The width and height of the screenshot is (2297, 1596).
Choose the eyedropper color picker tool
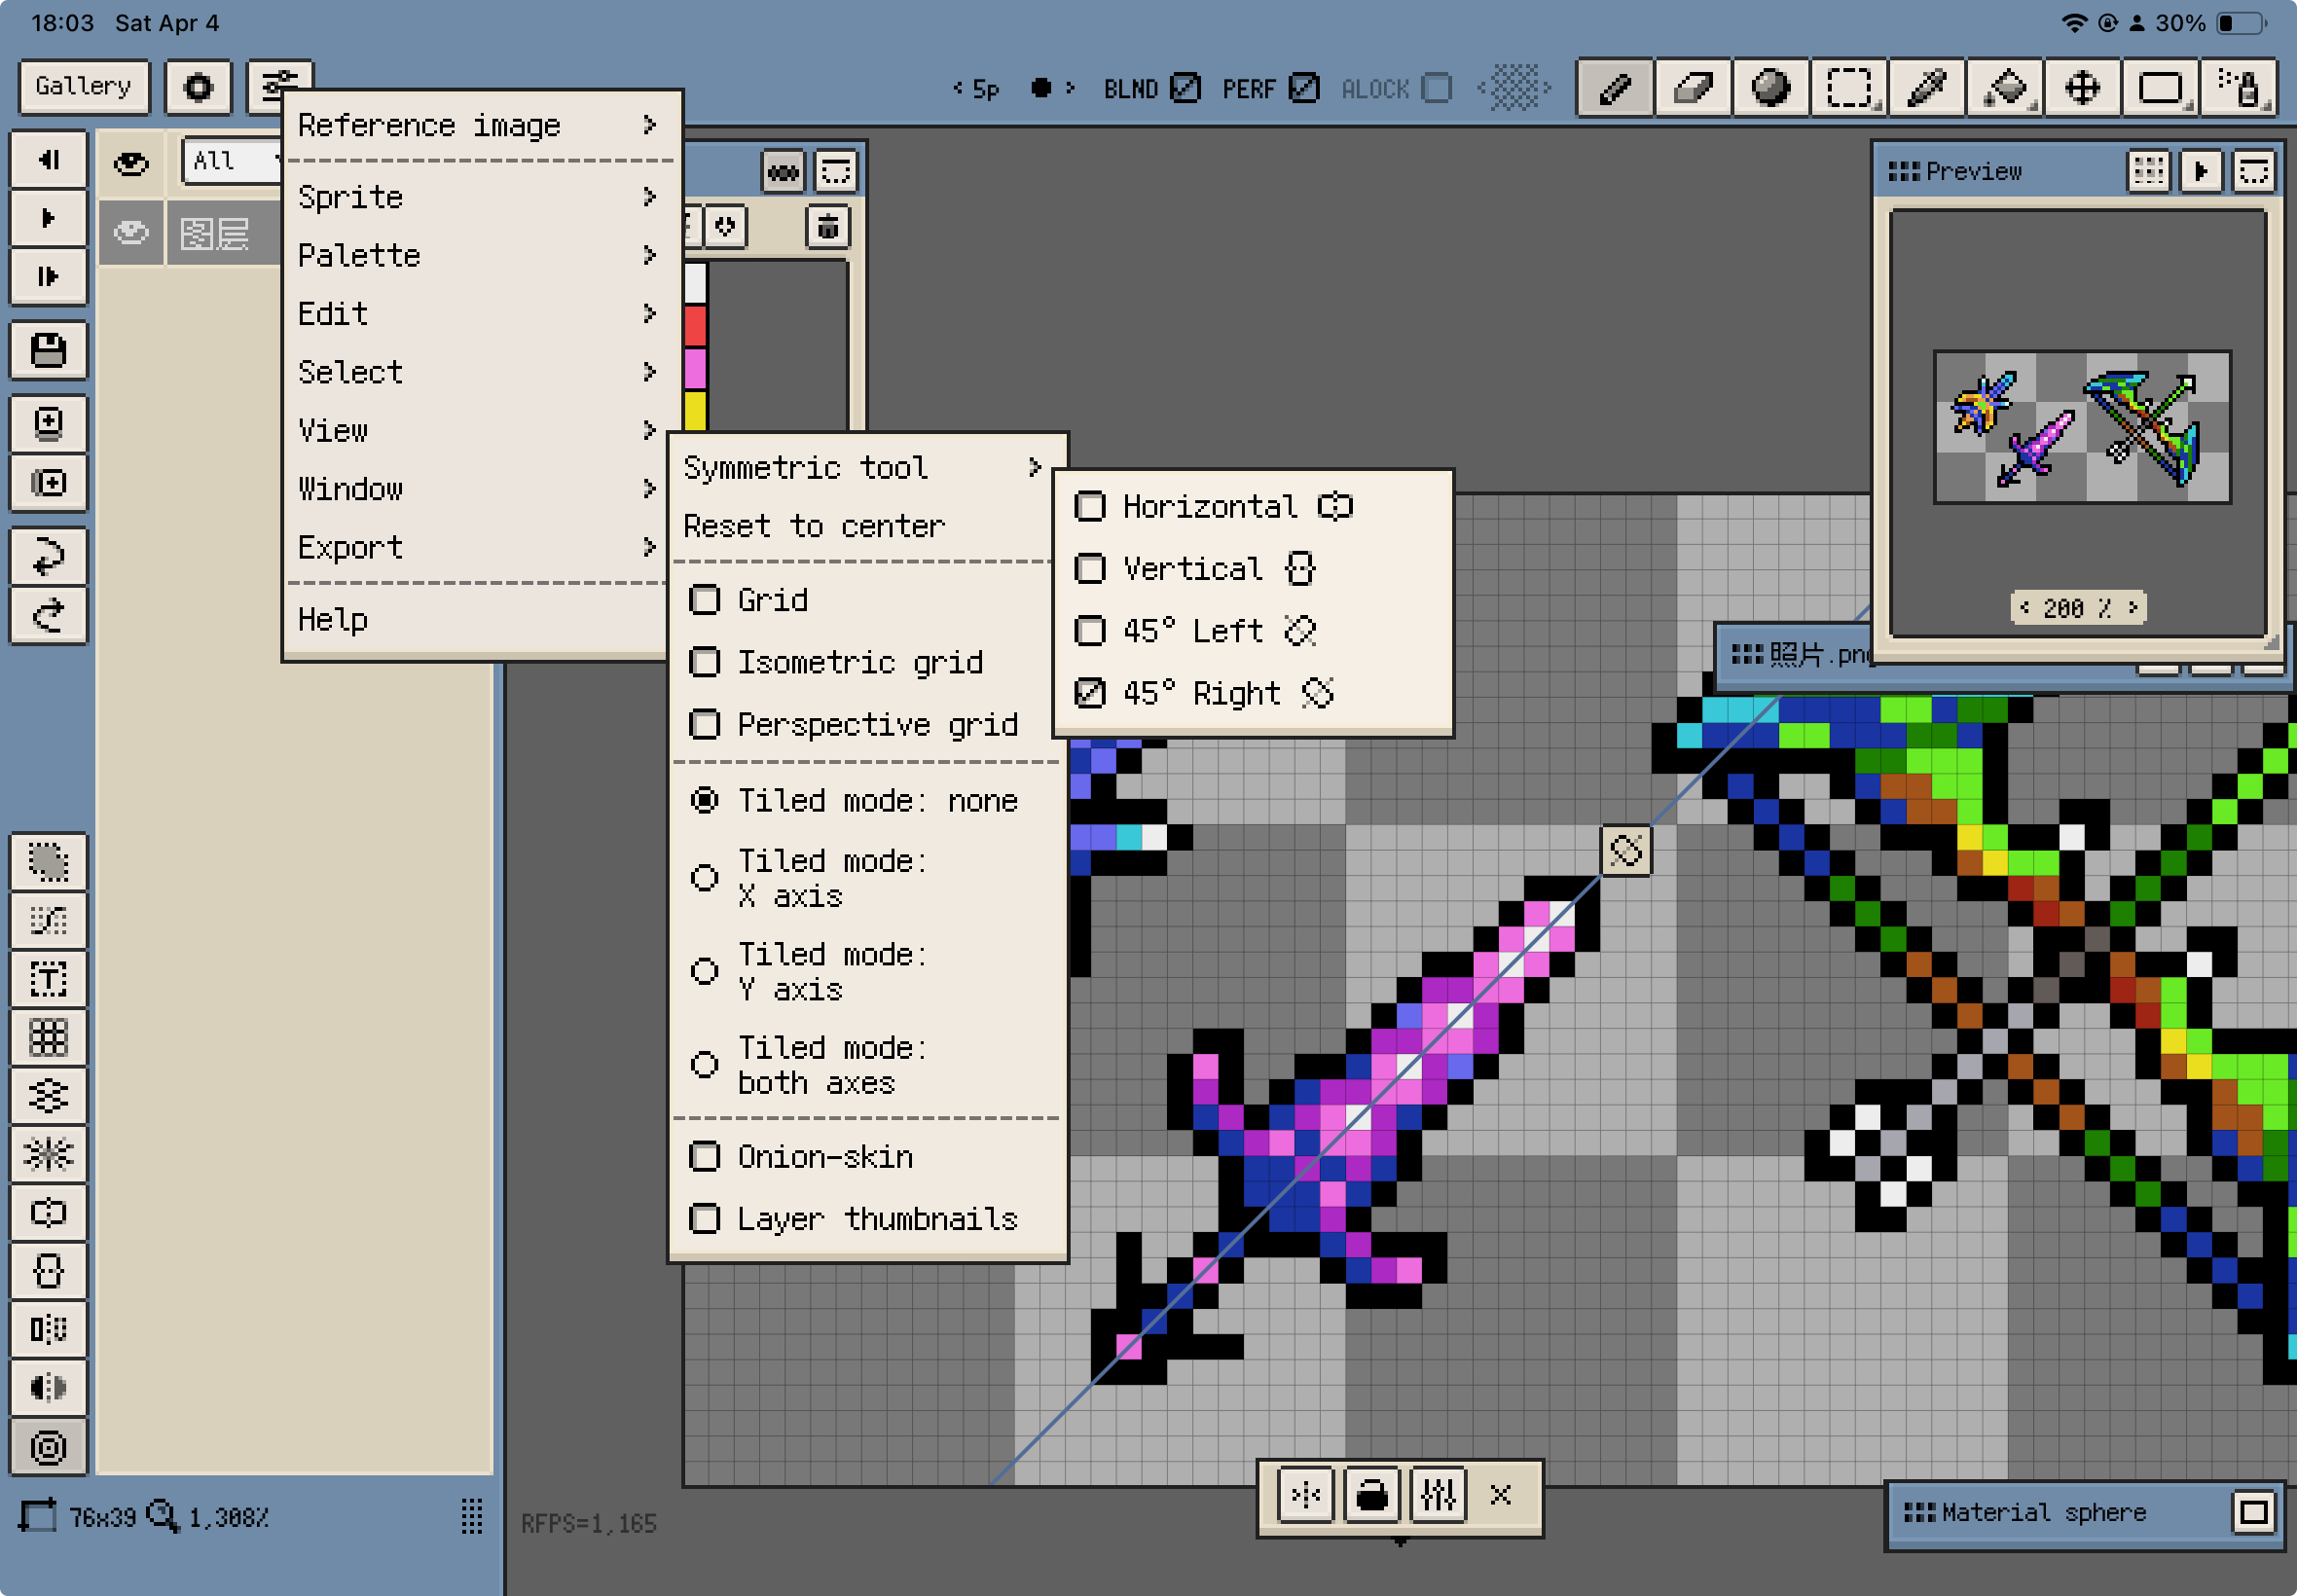(1926, 88)
